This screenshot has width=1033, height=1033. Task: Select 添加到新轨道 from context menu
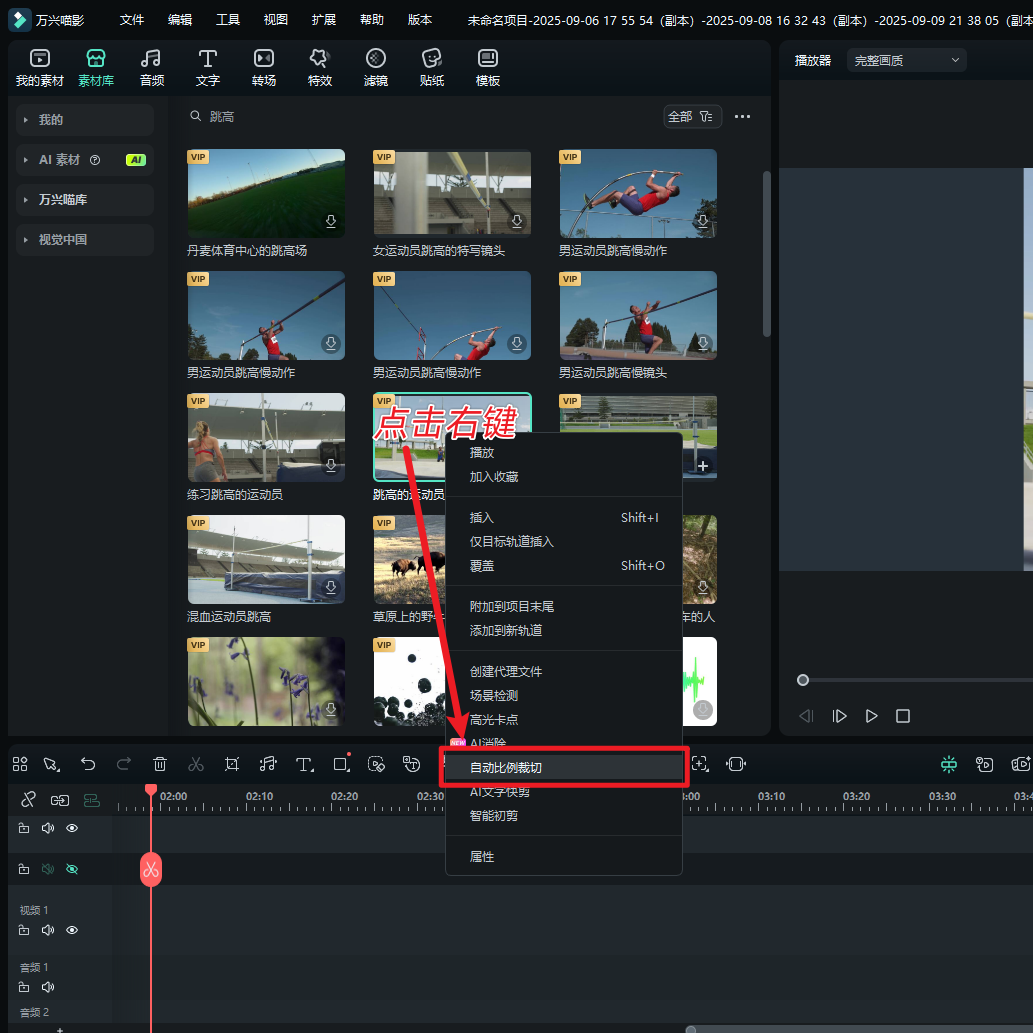click(564, 630)
